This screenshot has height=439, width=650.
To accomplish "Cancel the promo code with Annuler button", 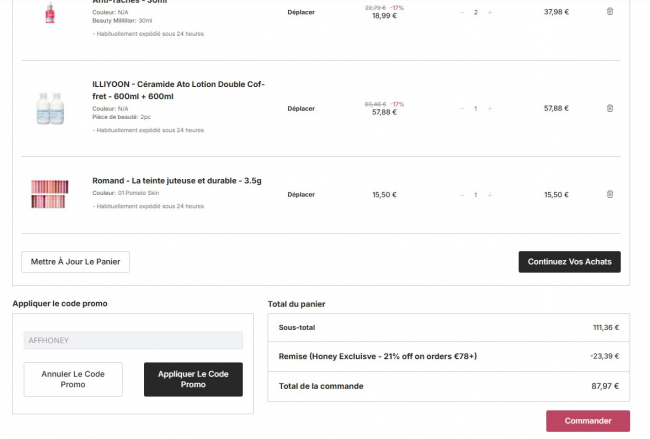I will coord(73,379).
